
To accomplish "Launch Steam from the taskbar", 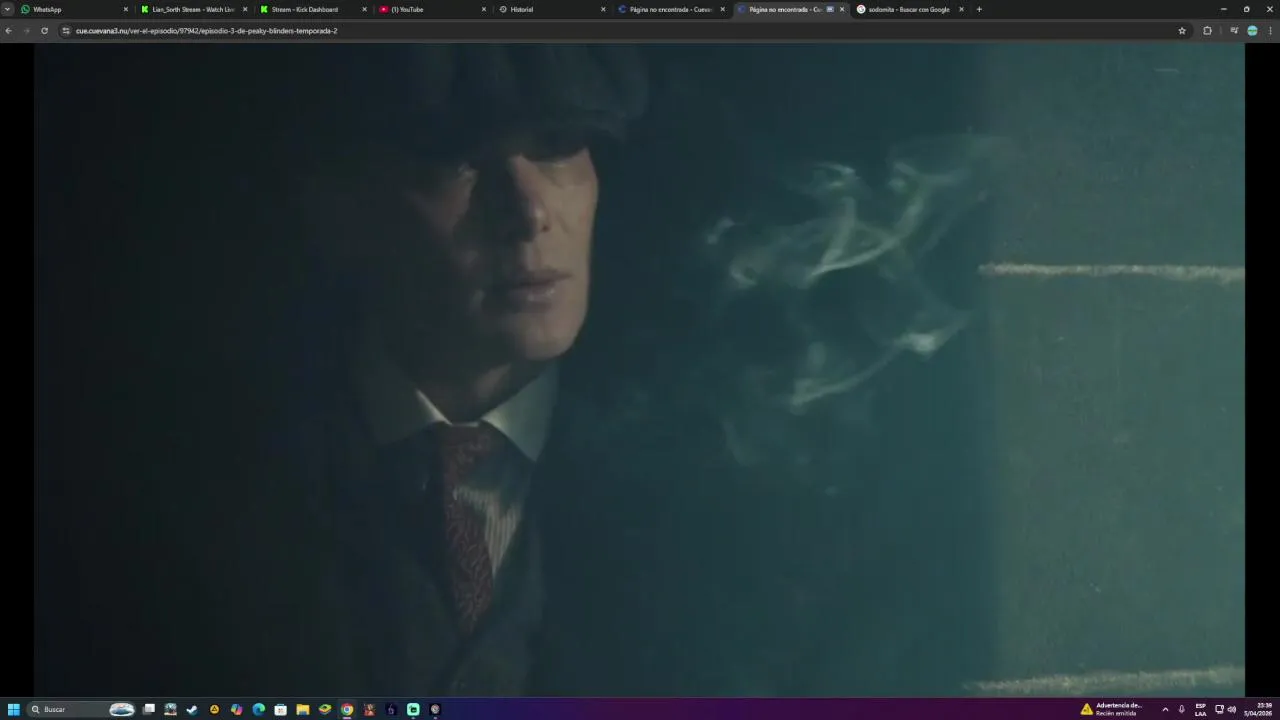I will (192, 709).
